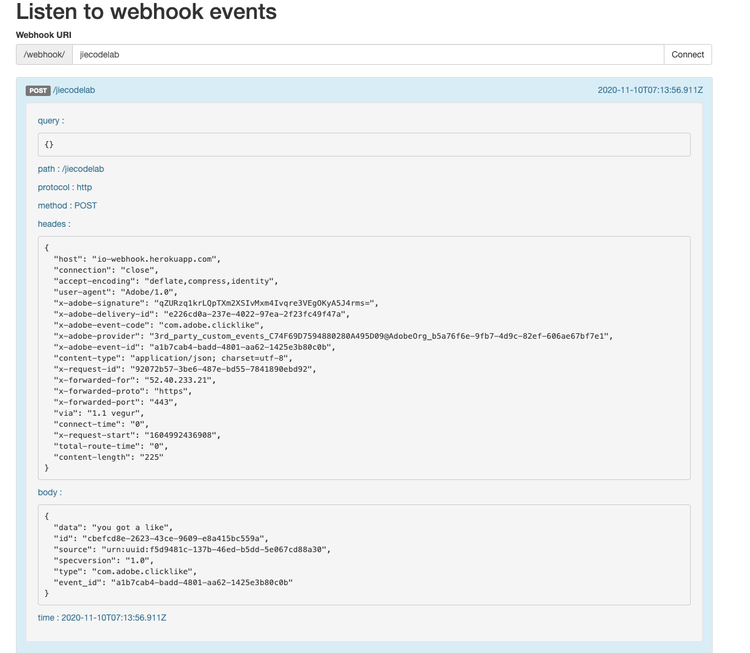The image size is (750, 653).
Task: Click the "query :" label
Action: pyautogui.click(x=51, y=121)
